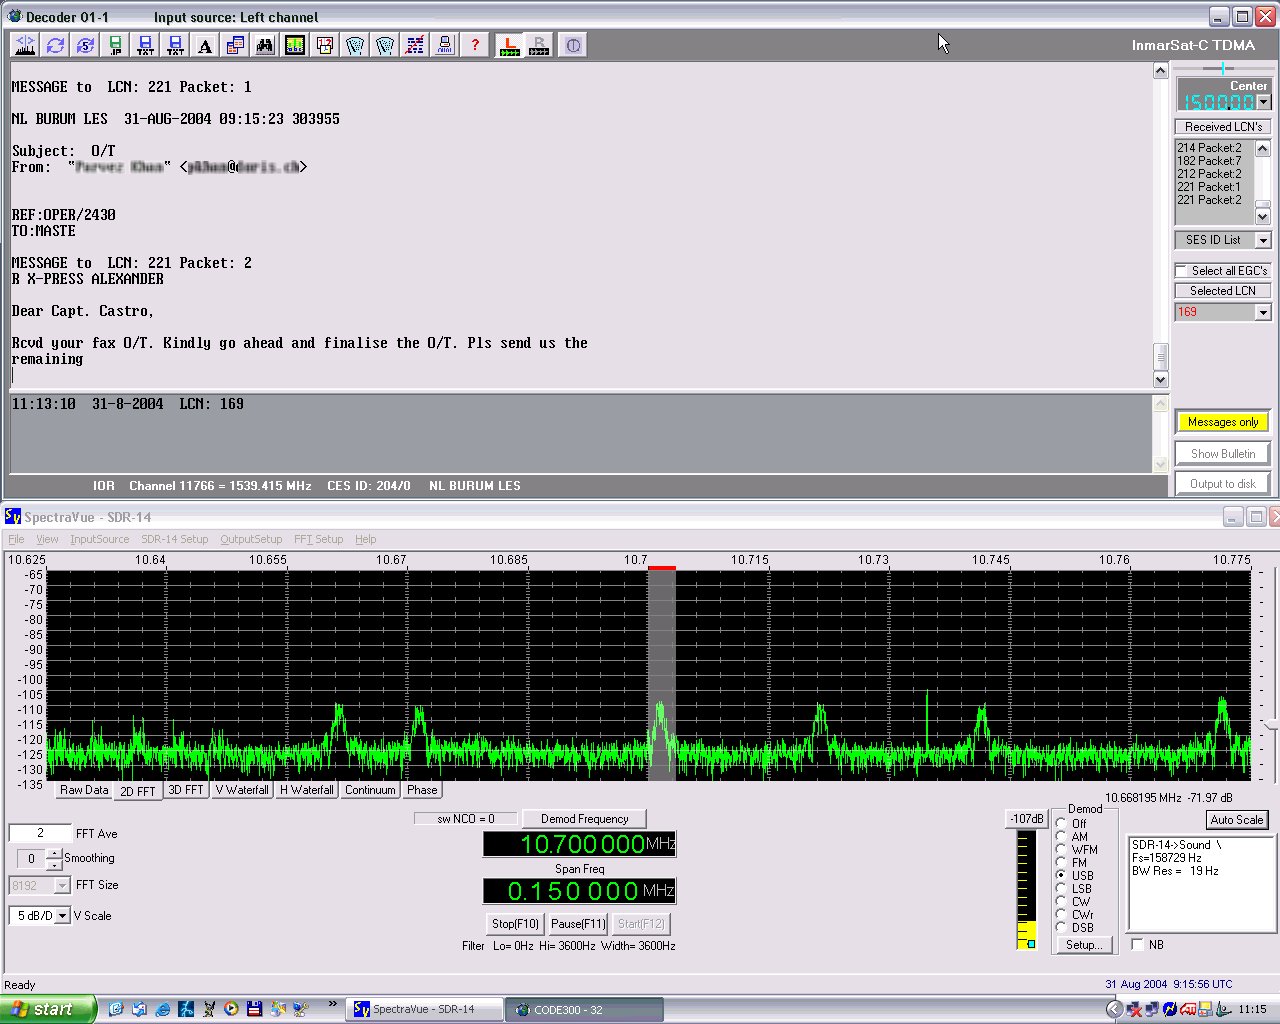Click the Show Bulletin button

pyautogui.click(x=1223, y=453)
